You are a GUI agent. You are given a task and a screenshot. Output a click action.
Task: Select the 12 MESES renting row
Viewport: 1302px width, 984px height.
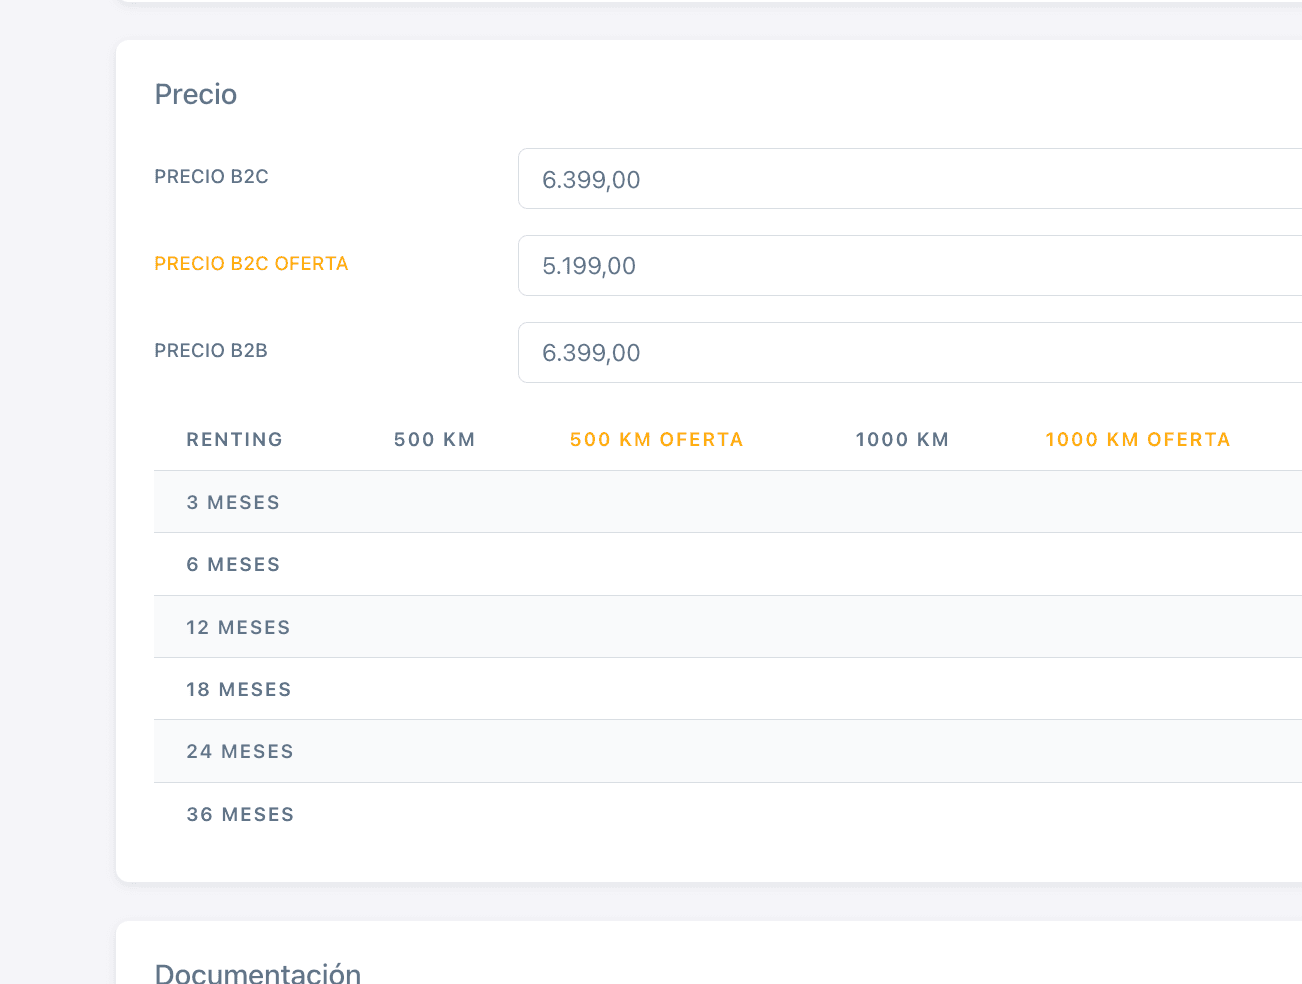click(x=238, y=628)
